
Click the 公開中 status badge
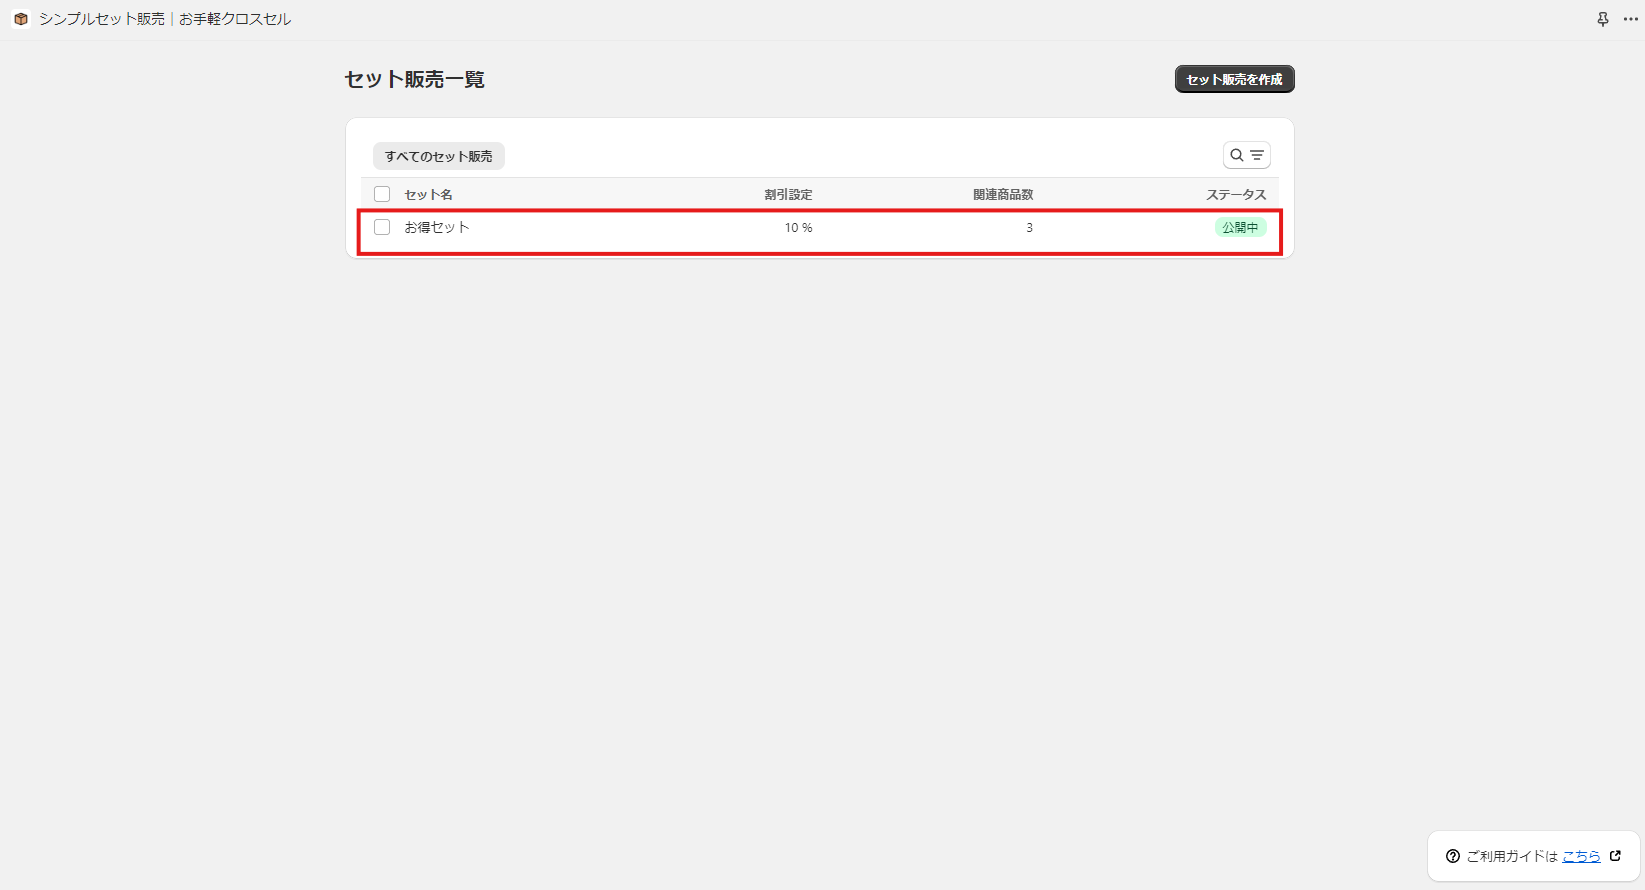[x=1240, y=228]
